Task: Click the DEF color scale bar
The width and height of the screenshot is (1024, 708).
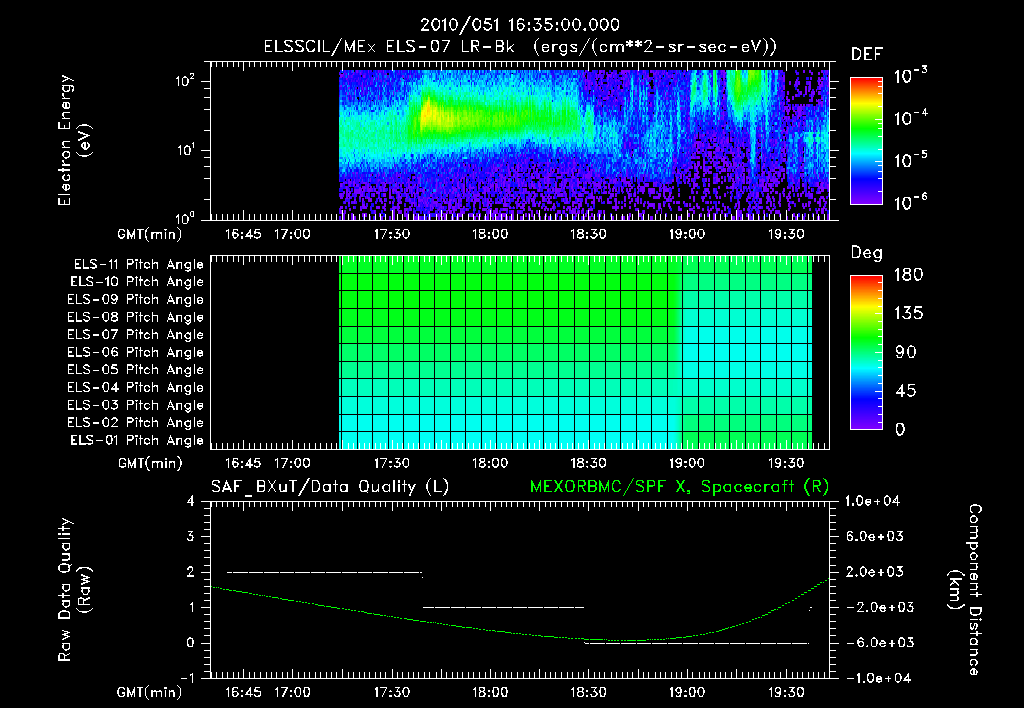Action: [x=866, y=141]
